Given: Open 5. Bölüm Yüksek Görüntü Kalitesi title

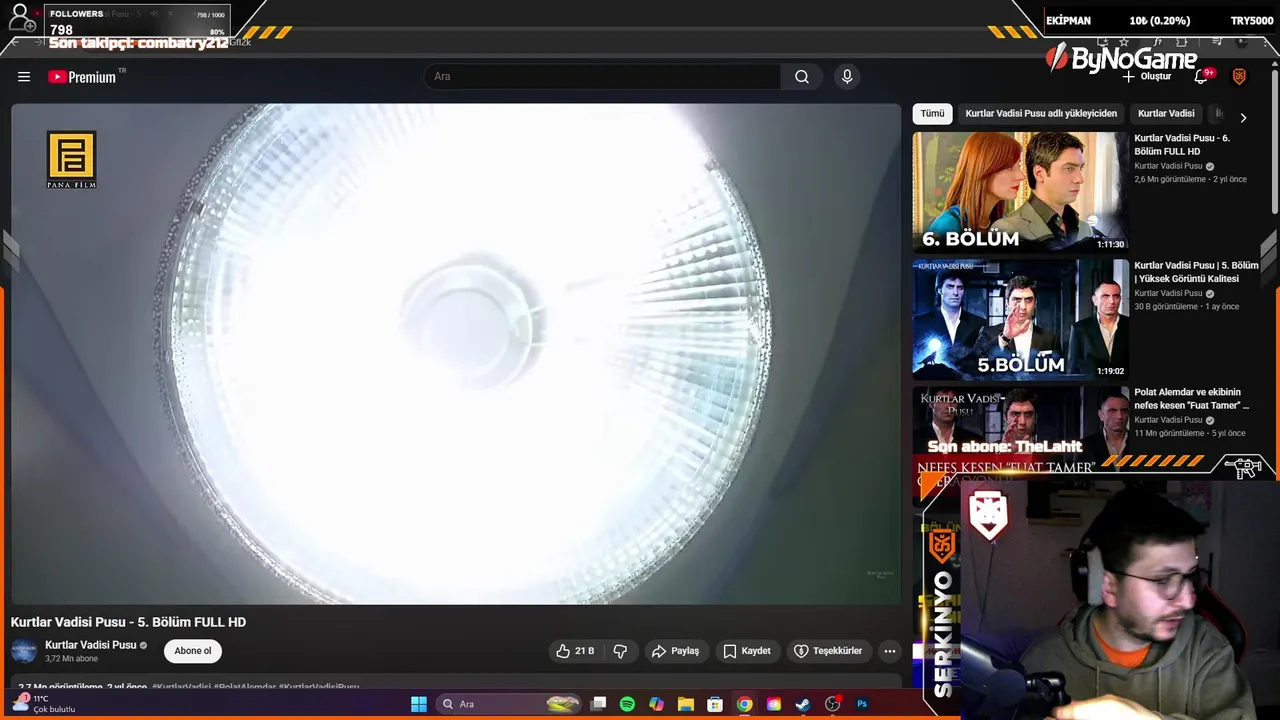Looking at the screenshot, I should point(1196,272).
